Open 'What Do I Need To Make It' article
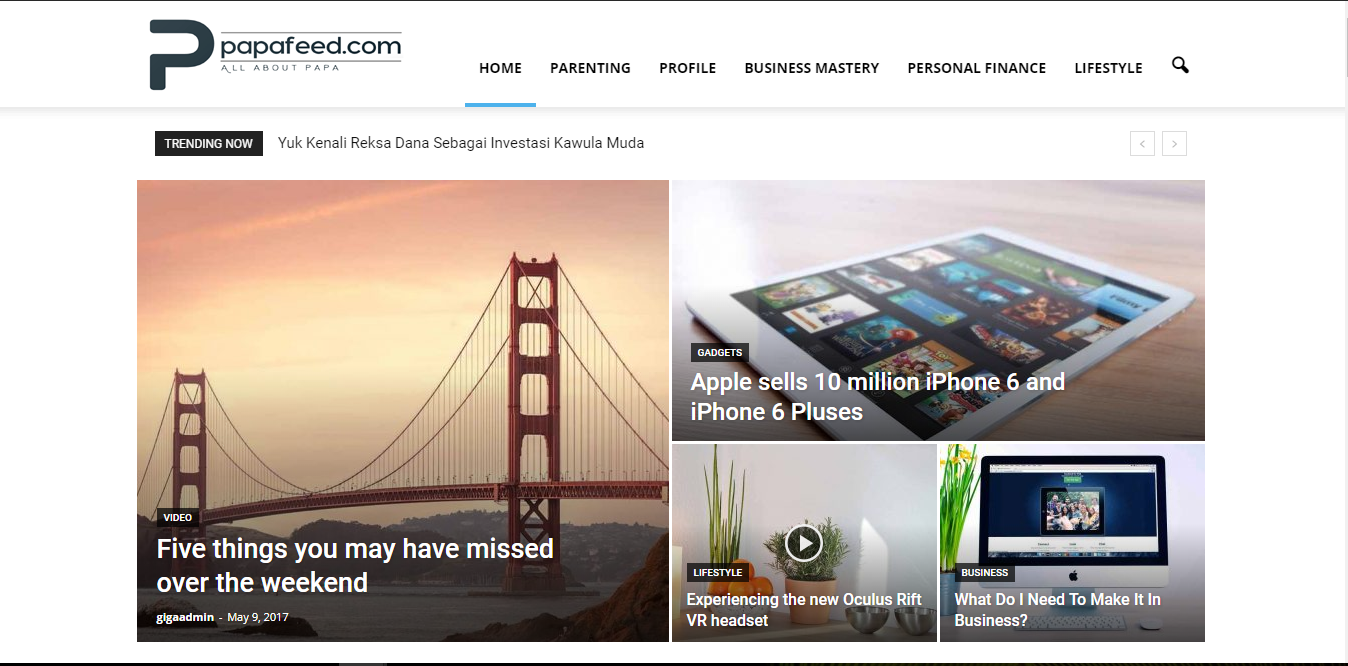 (1057, 610)
